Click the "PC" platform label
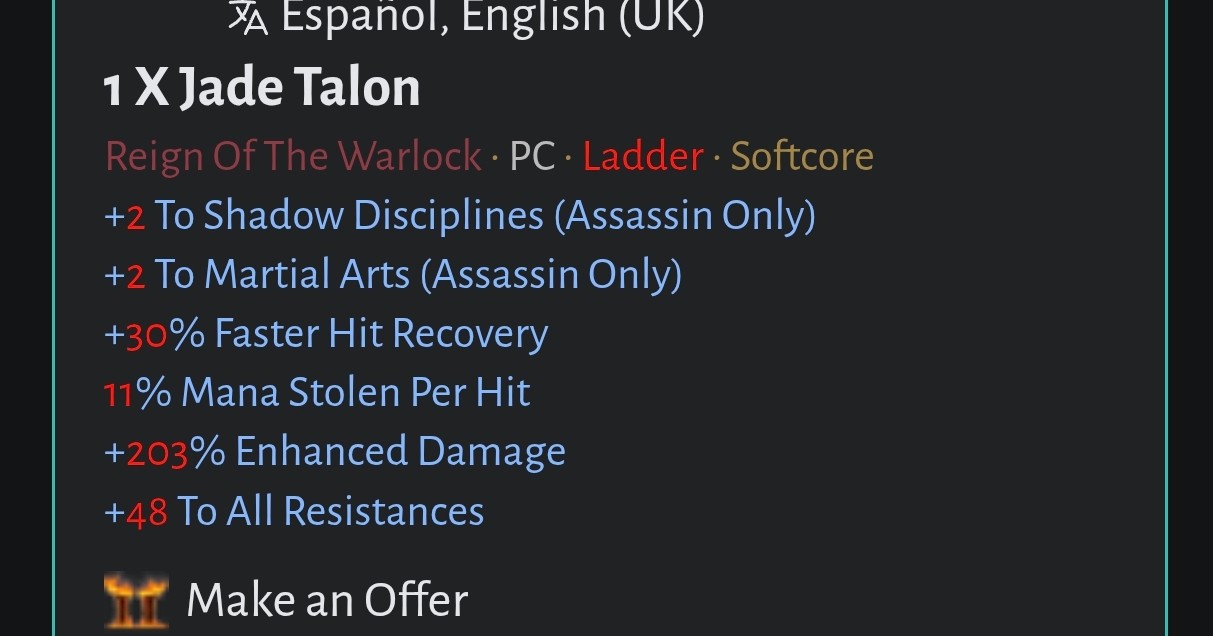1213x636 pixels. (534, 156)
